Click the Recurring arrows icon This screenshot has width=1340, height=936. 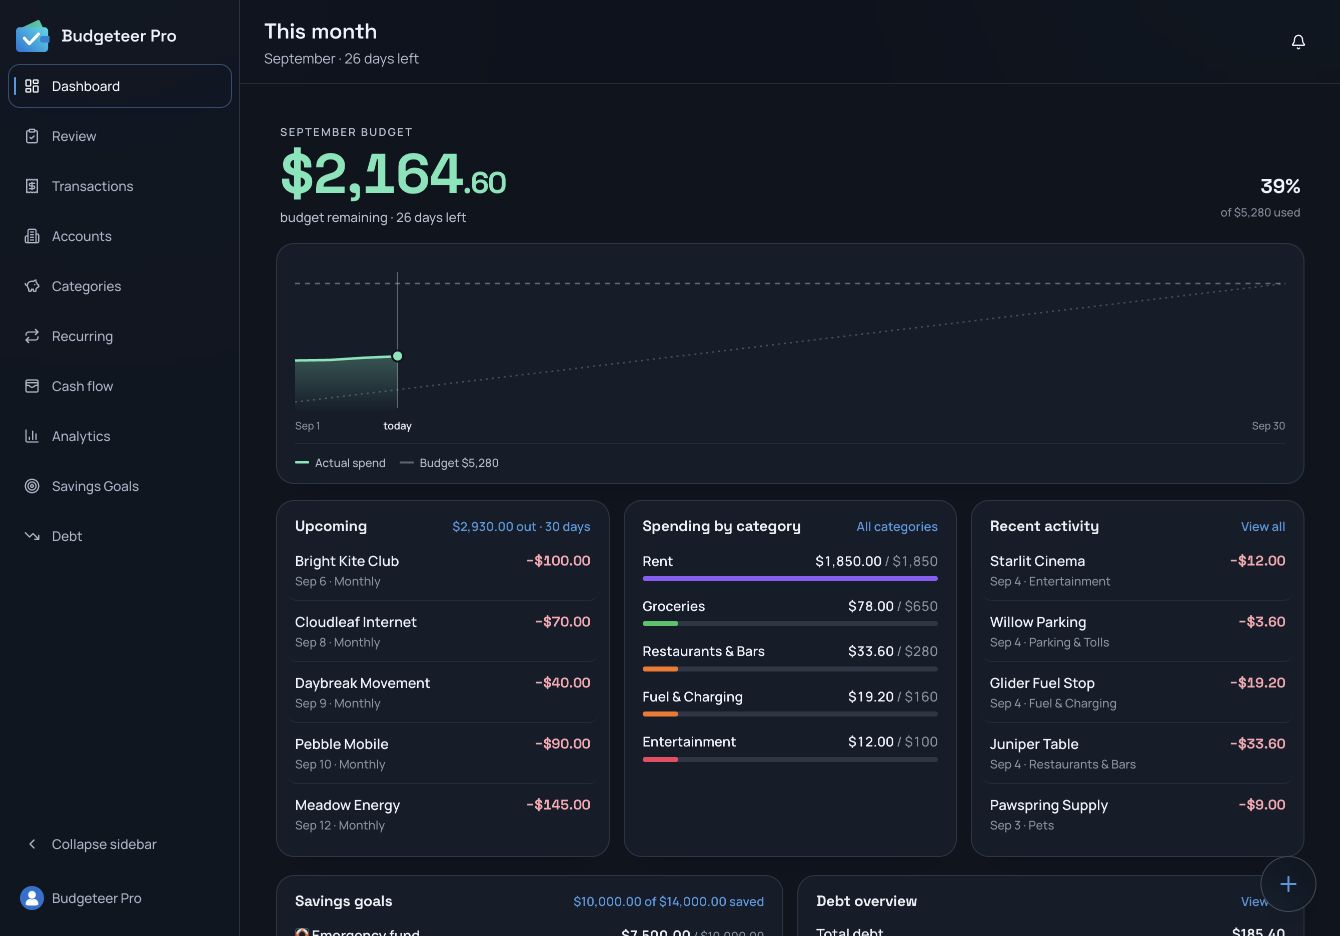point(32,336)
